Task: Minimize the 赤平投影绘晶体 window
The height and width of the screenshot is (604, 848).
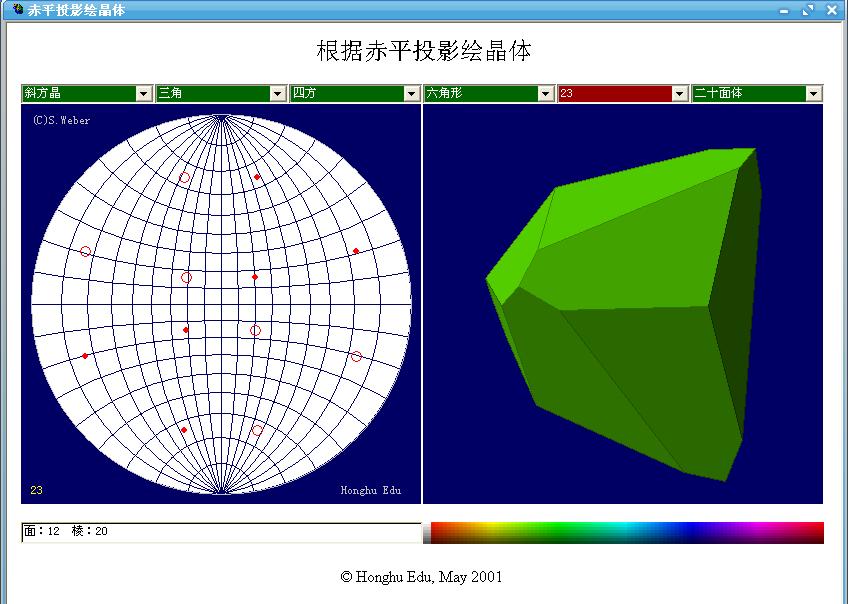Action: (785, 10)
